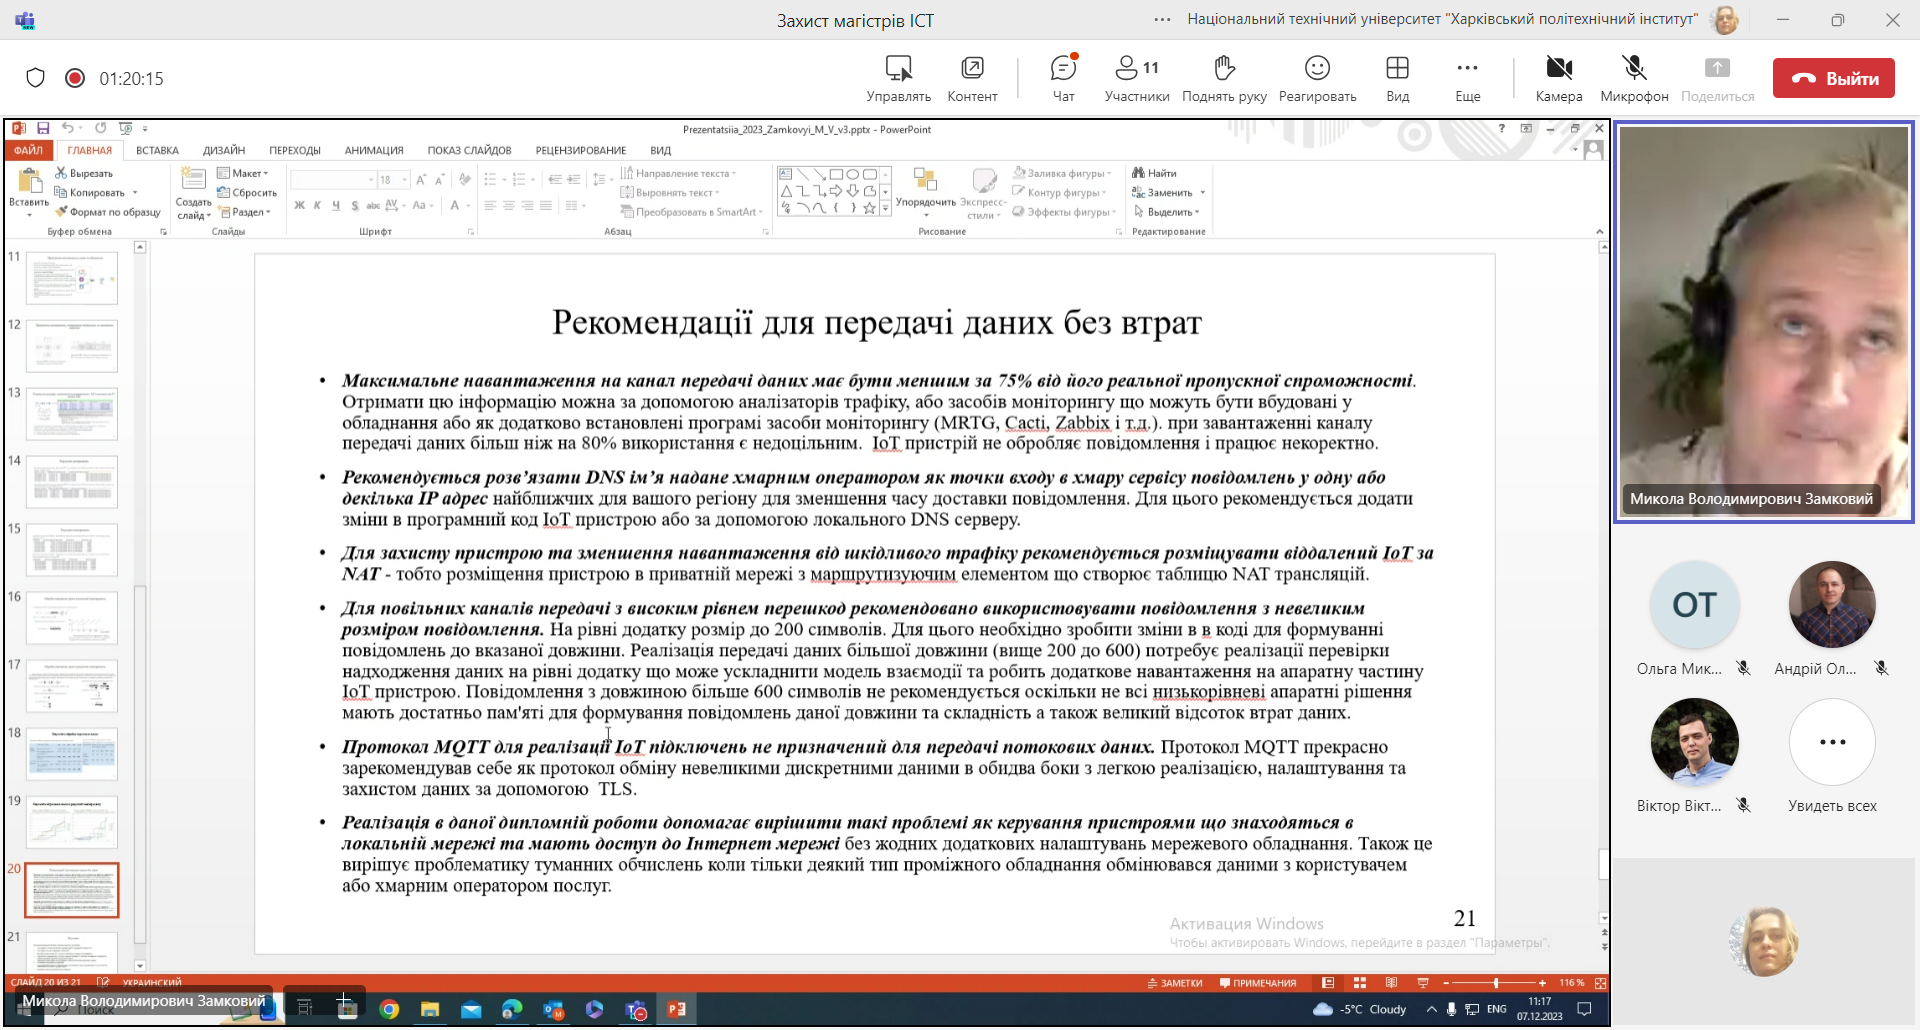Expand the Макет layout dropdown
The width and height of the screenshot is (1920, 1030).
point(244,173)
